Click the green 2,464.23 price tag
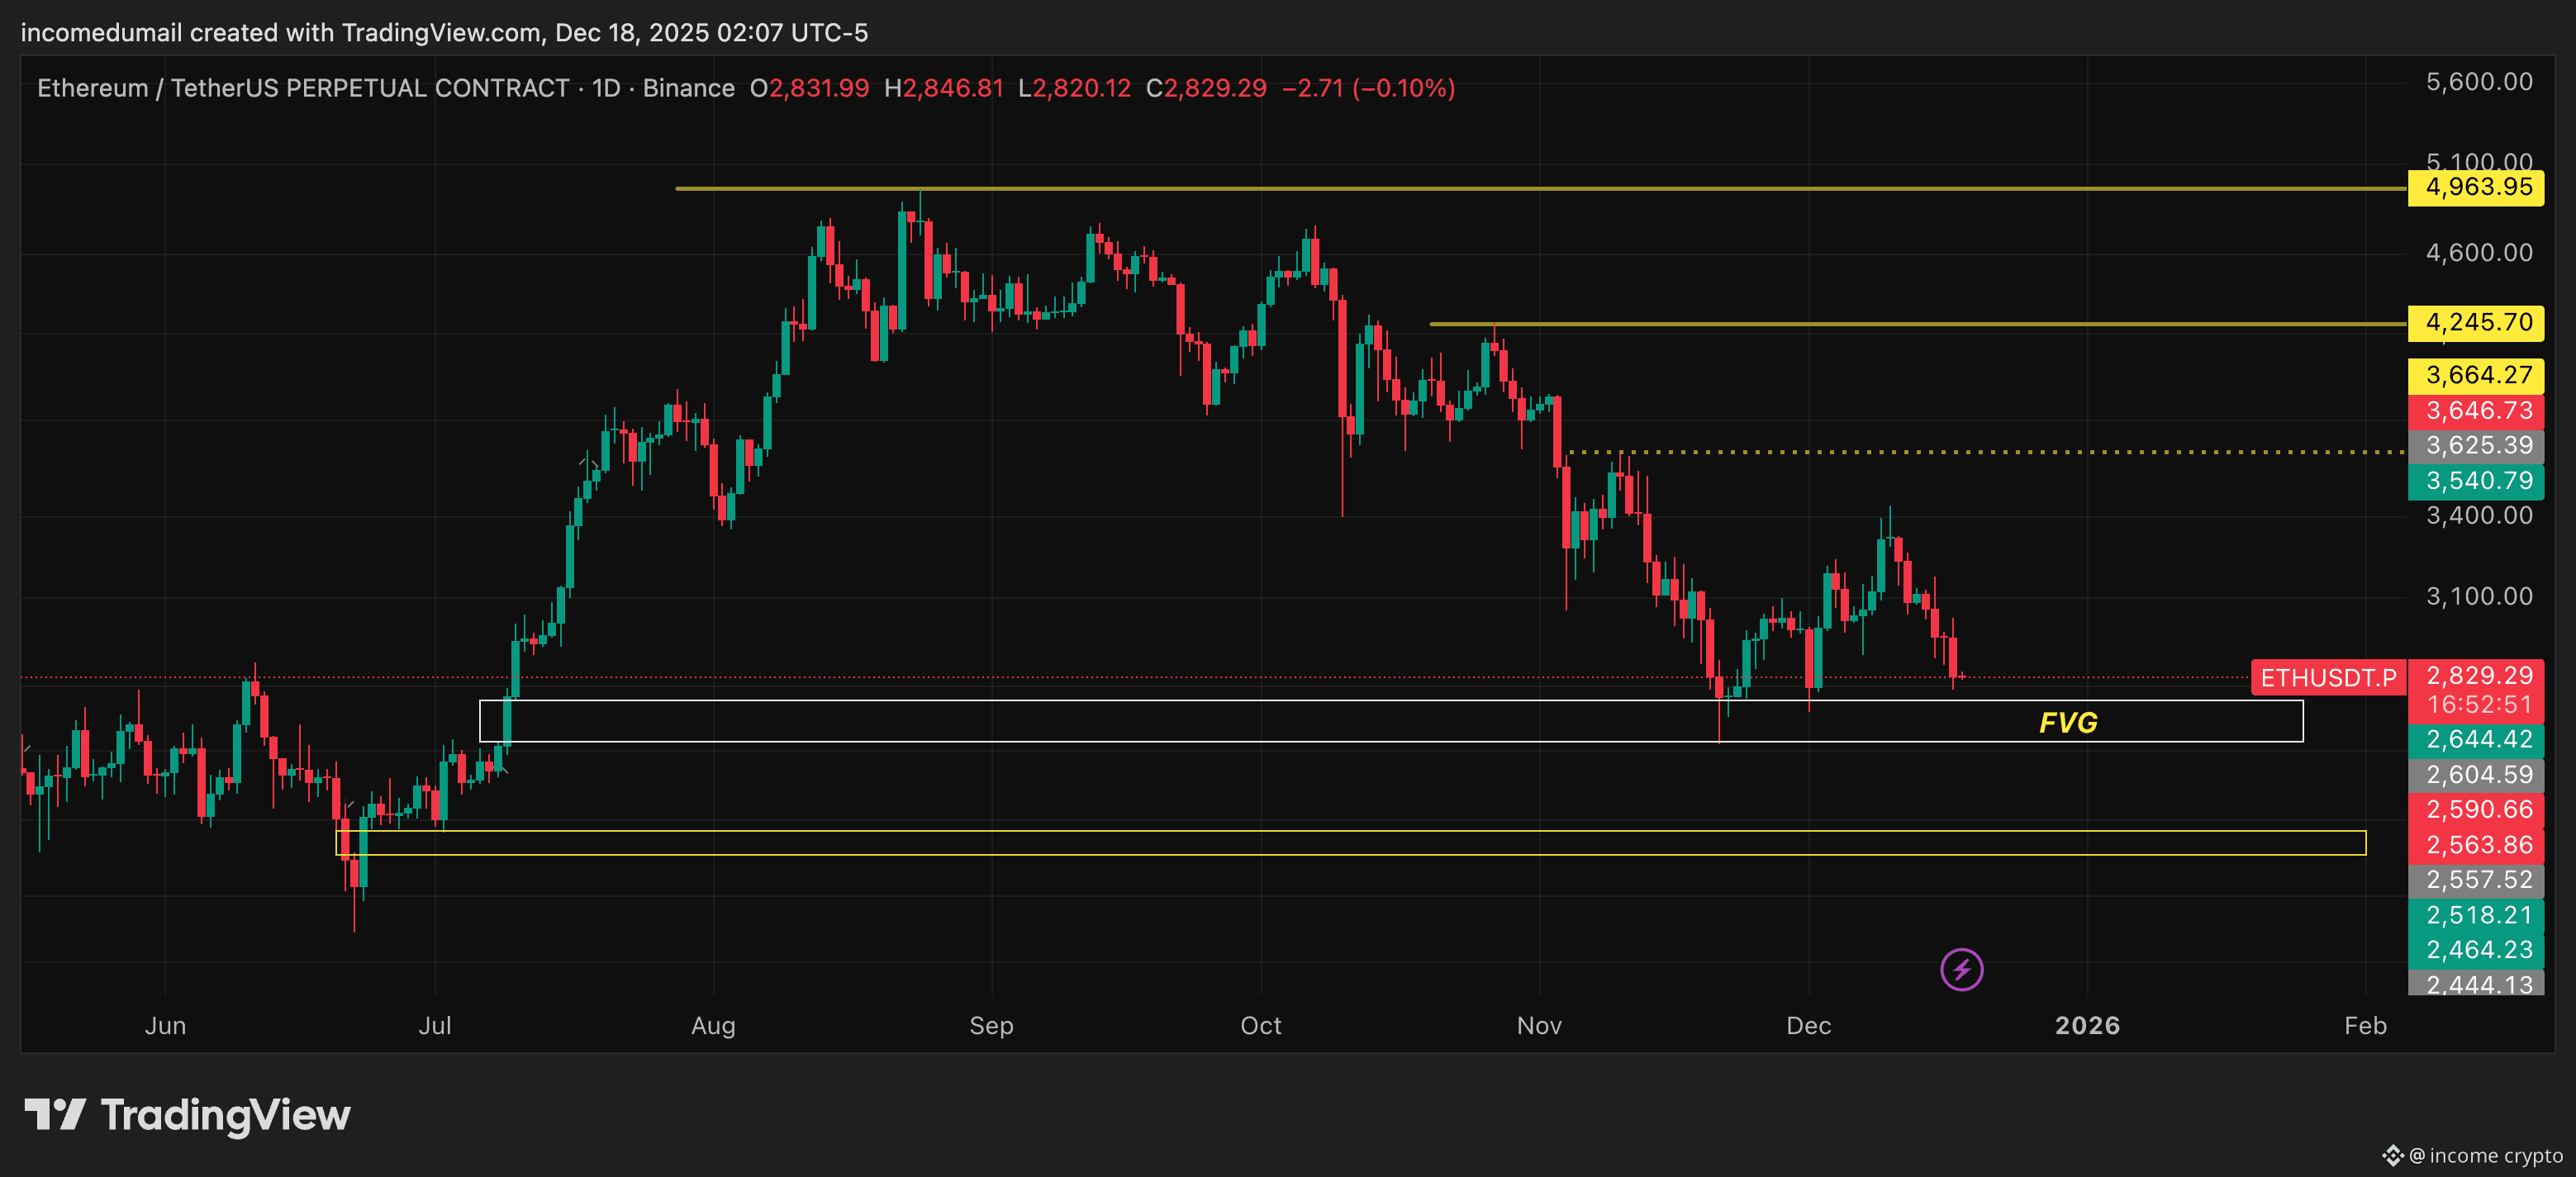 tap(2477, 950)
